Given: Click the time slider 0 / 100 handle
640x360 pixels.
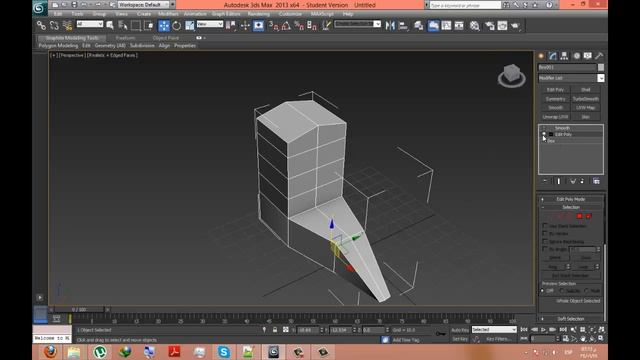Looking at the screenshot, I should 79,310.
